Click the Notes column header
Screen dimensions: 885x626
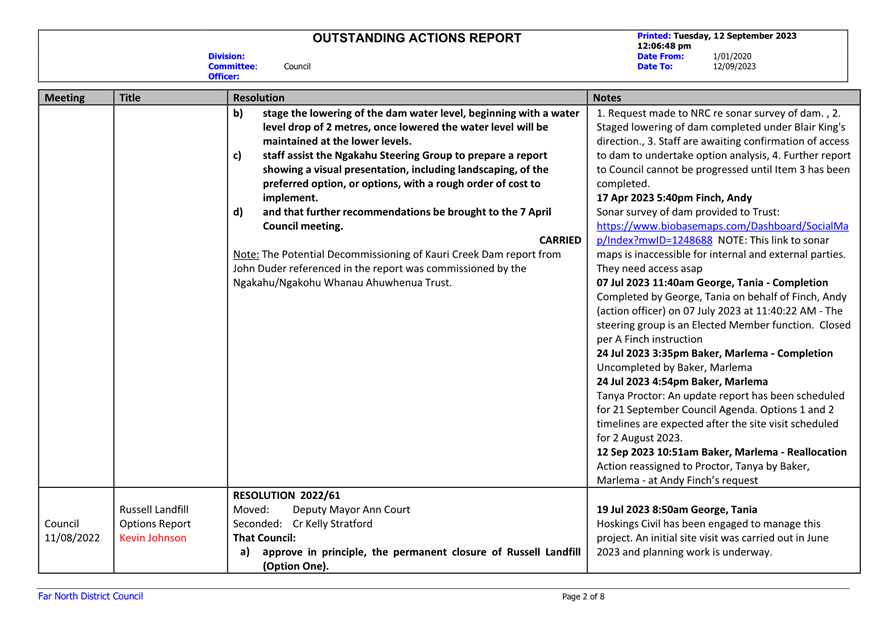[608, 99]
